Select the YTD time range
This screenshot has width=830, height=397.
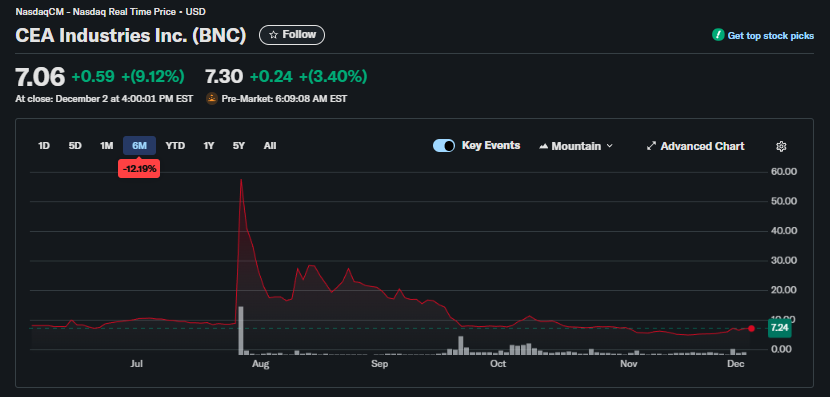[175, 146]
